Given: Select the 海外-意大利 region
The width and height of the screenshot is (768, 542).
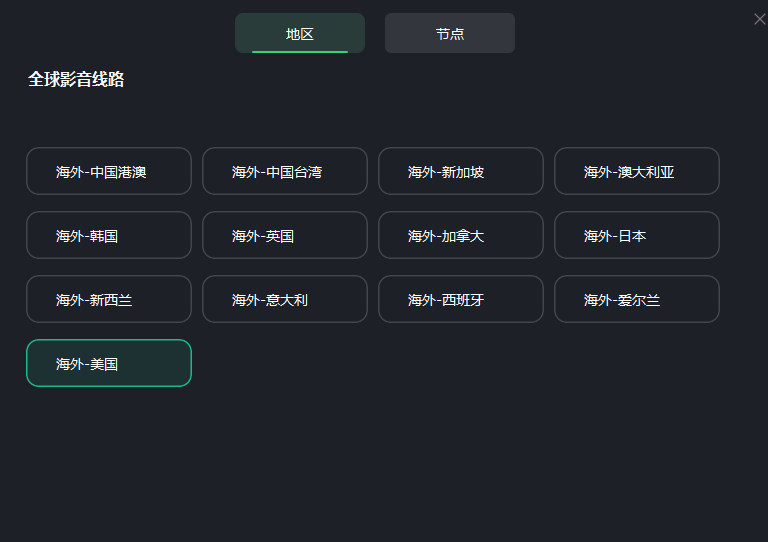Looking at the screenshot, I should 285,299.
